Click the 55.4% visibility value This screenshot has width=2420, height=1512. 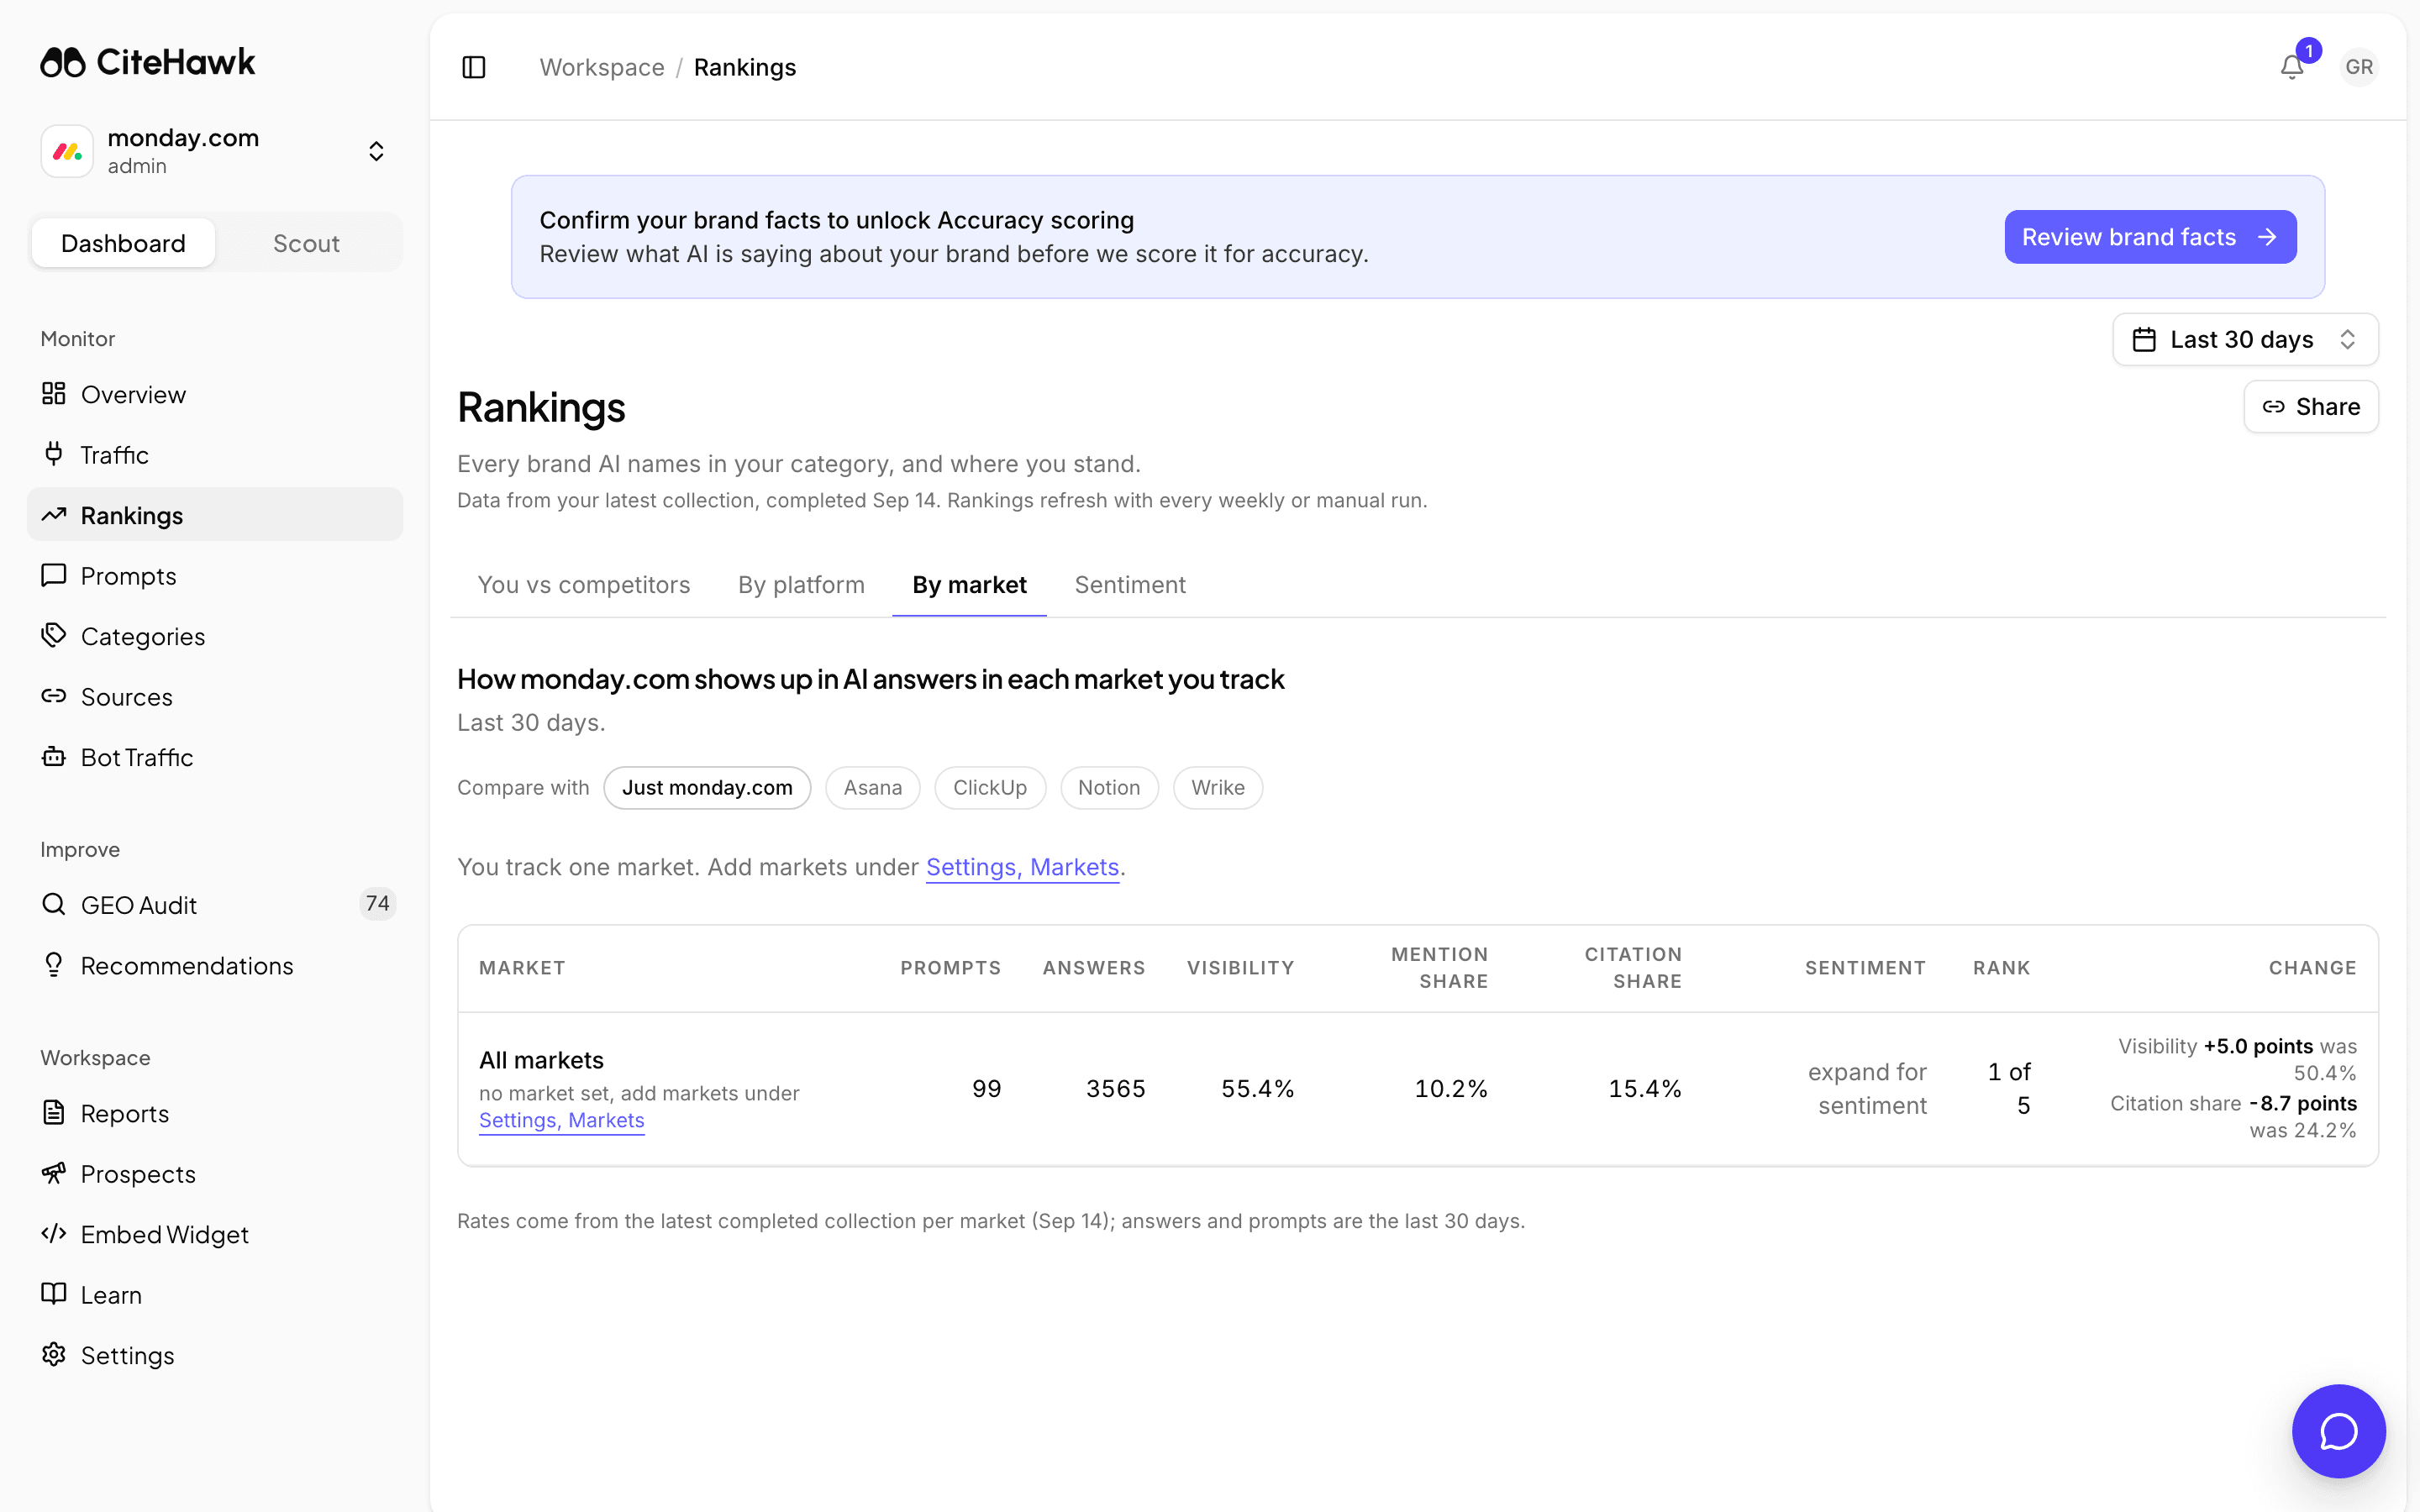(x=1257, y=1089)
